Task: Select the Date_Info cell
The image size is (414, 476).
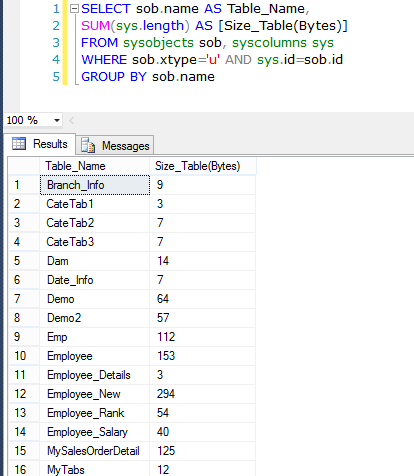Action: [x=95, y=280]
